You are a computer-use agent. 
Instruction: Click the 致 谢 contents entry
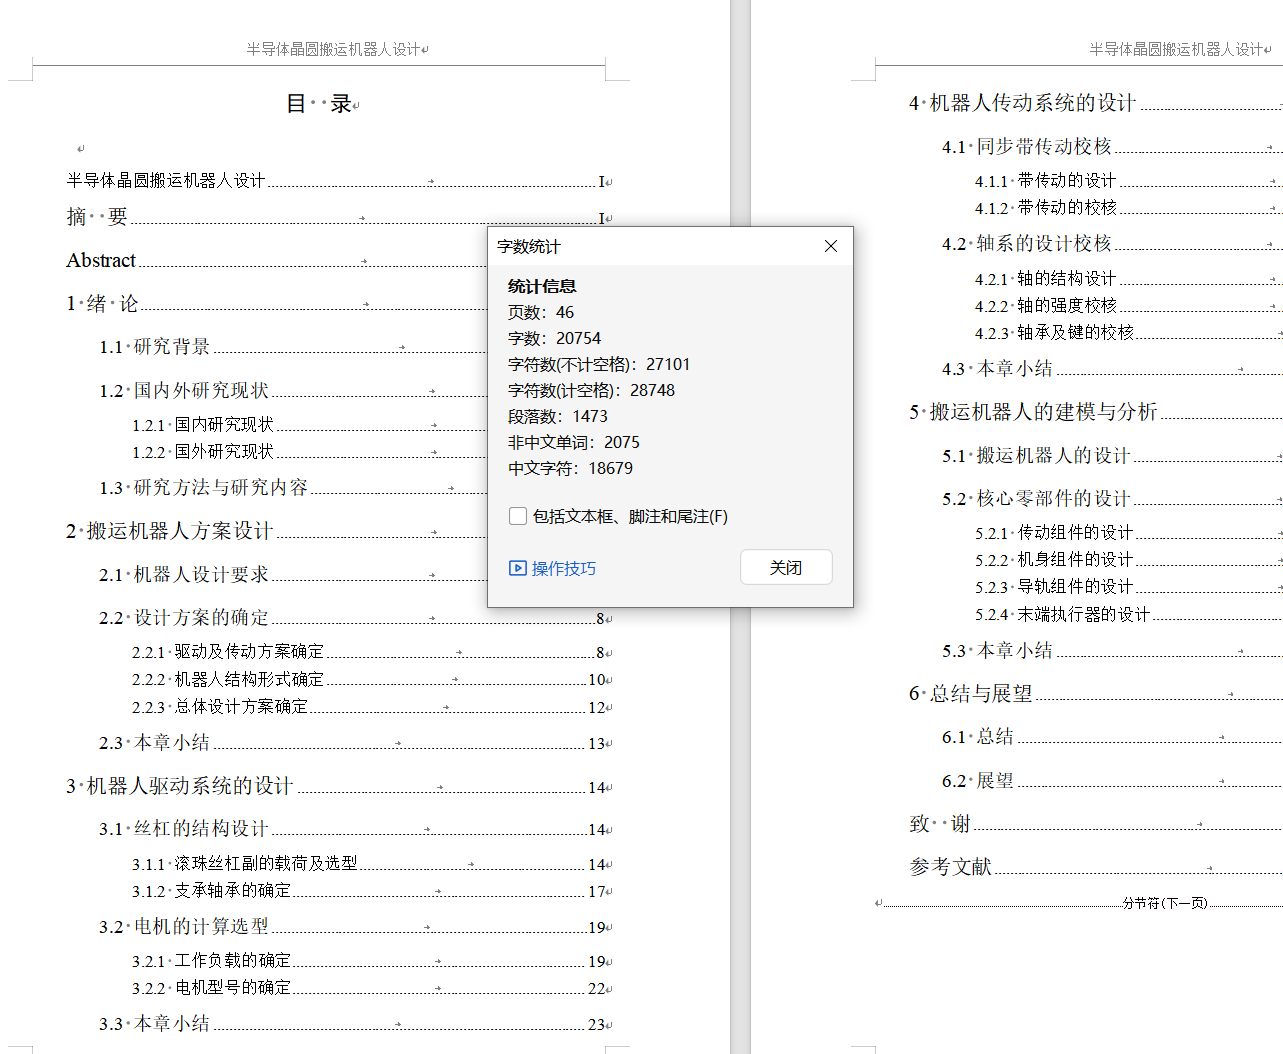click(940, 824)
